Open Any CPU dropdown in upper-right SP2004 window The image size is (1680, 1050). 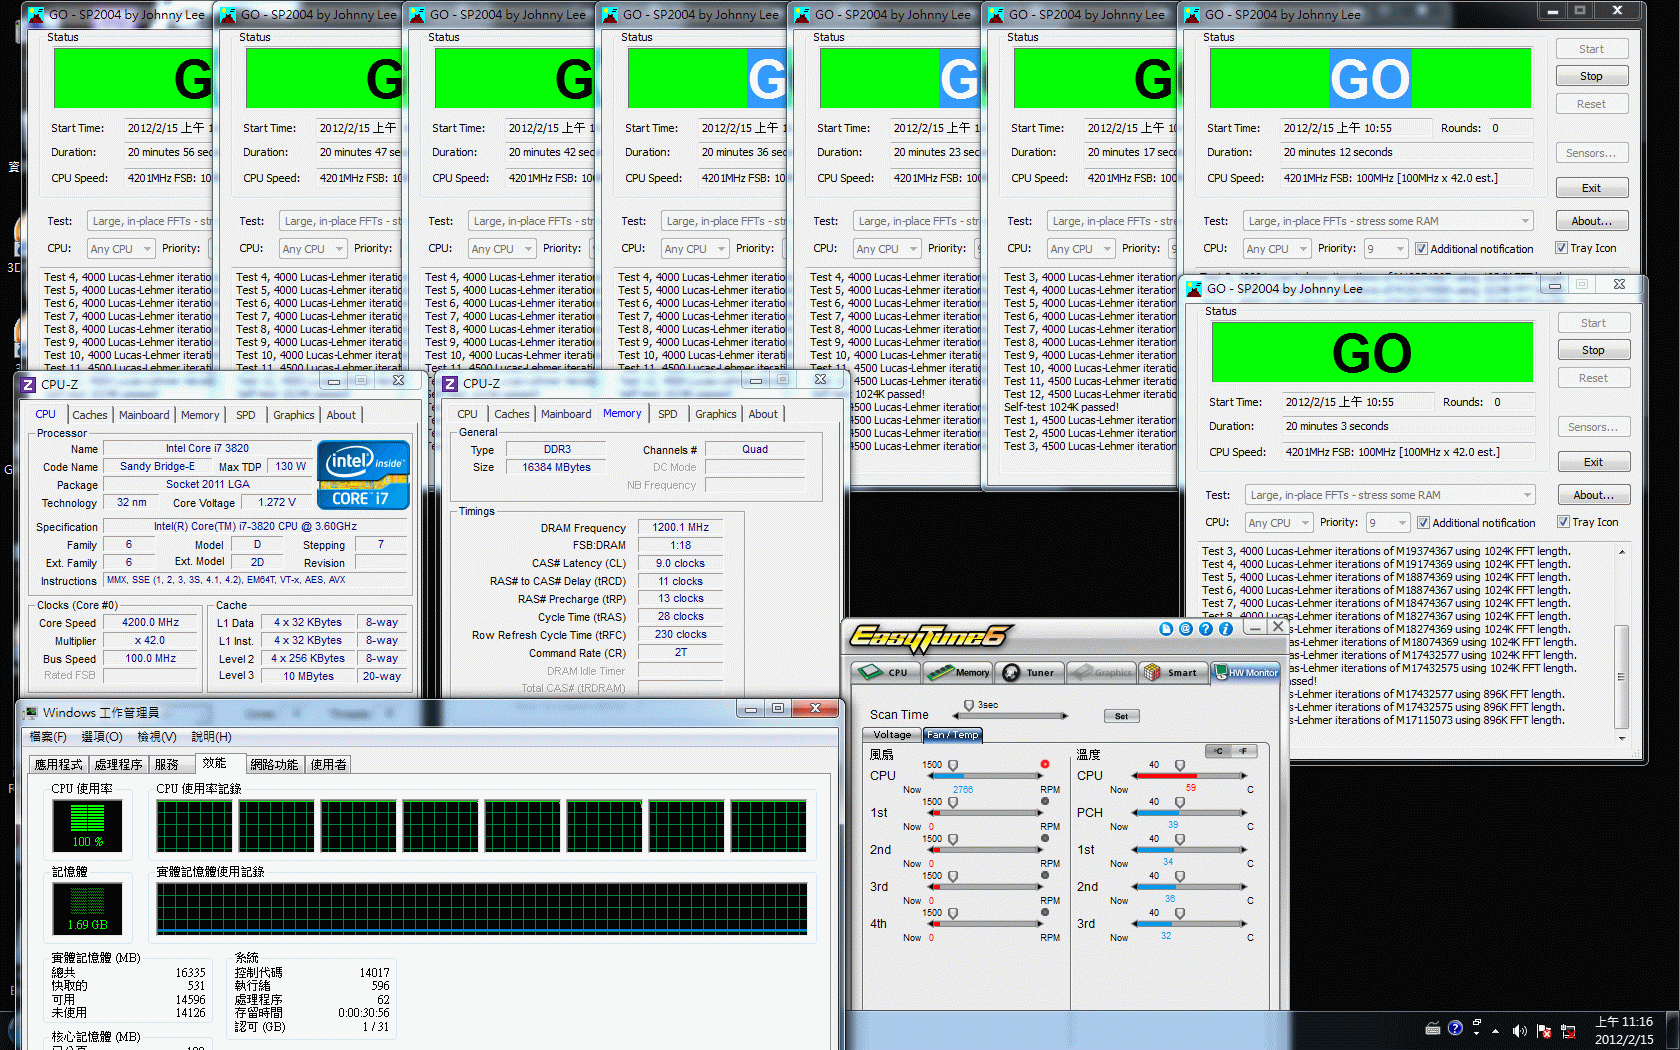click(1277, 248)
